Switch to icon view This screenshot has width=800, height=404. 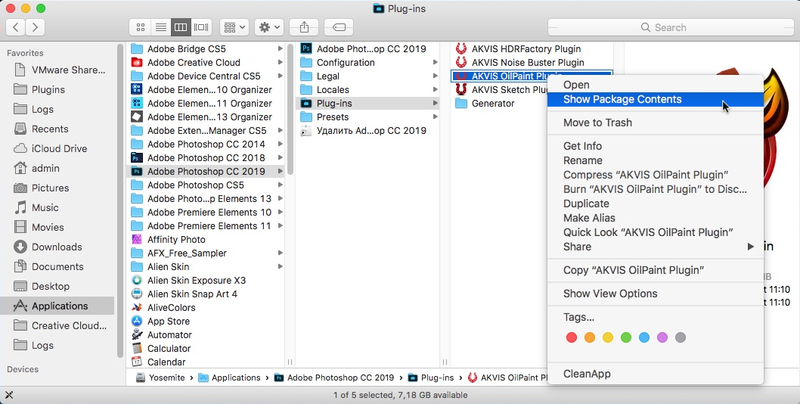point(140,27)
